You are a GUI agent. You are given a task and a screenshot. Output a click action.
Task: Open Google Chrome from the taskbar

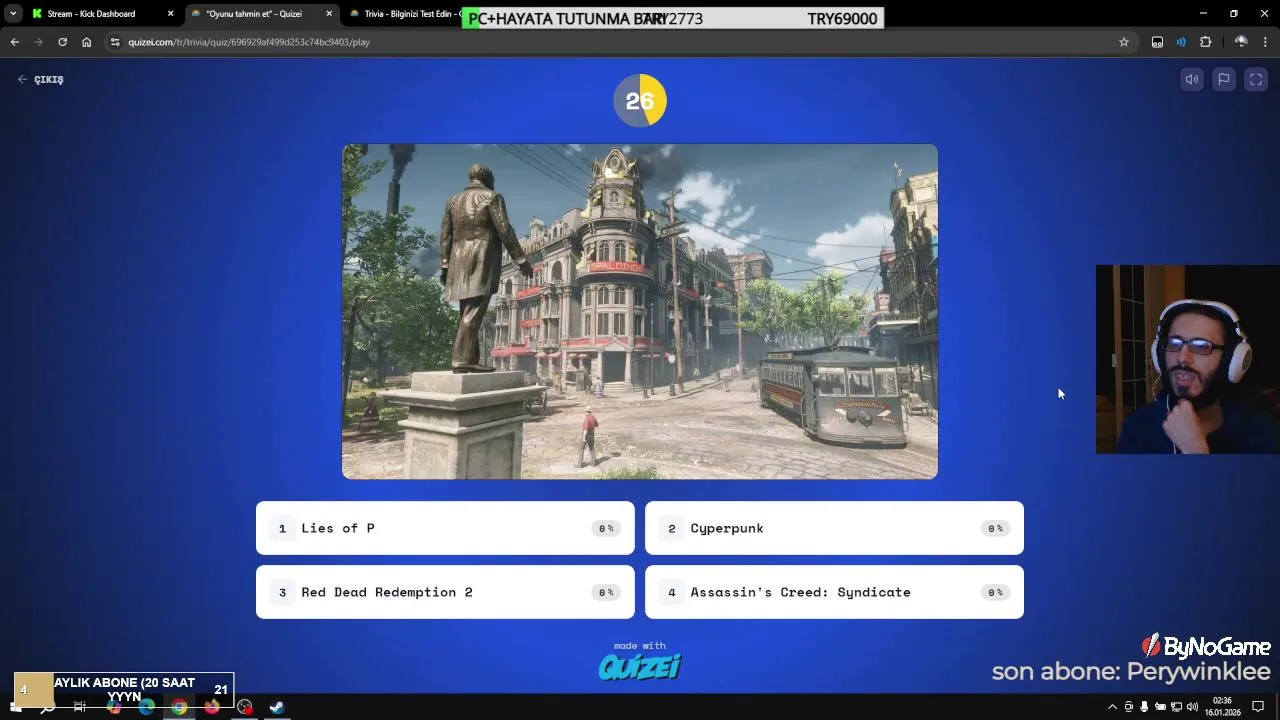point(179,707)
